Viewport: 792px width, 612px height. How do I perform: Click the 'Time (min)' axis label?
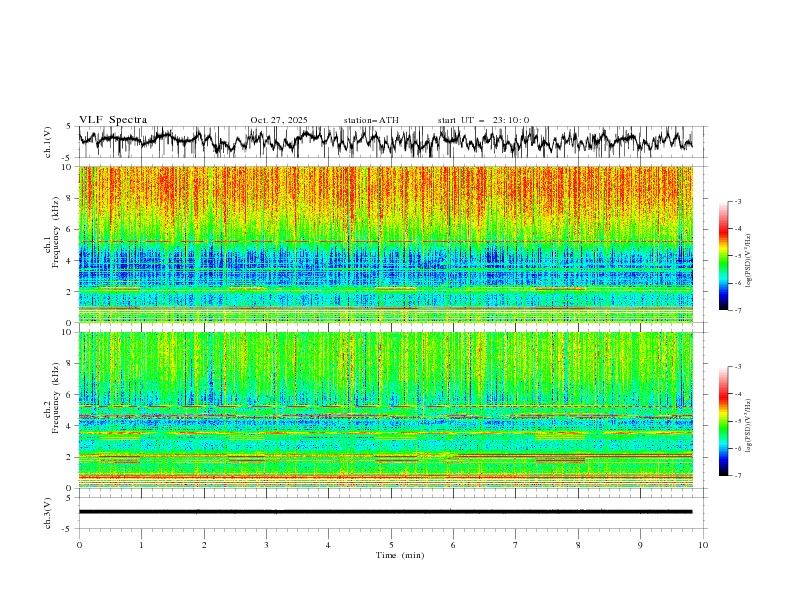tap(400, 555)
